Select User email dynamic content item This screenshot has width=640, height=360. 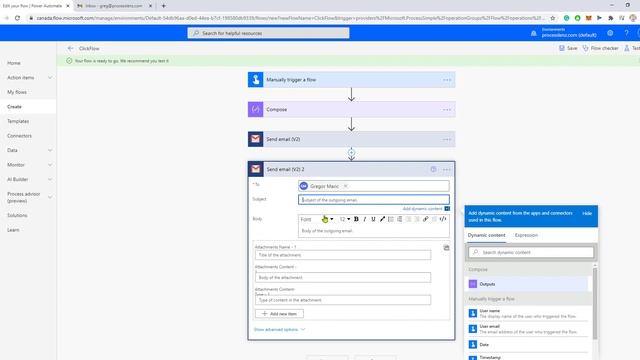click(528, 329)
